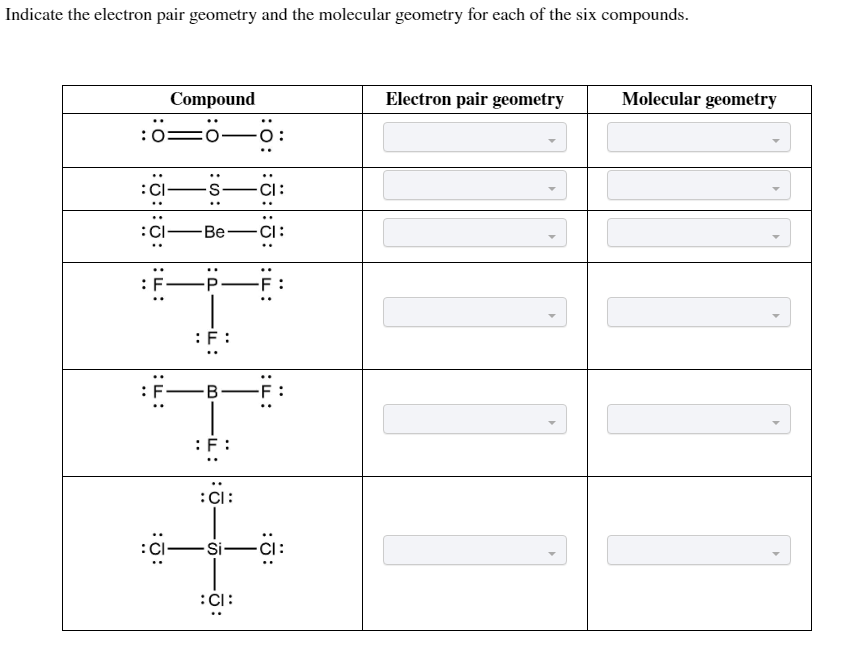The width and height of the screenshot is (854, 655).
Task: Open electron pair geometry dropdown for PF3
Action: click(473, 310)
